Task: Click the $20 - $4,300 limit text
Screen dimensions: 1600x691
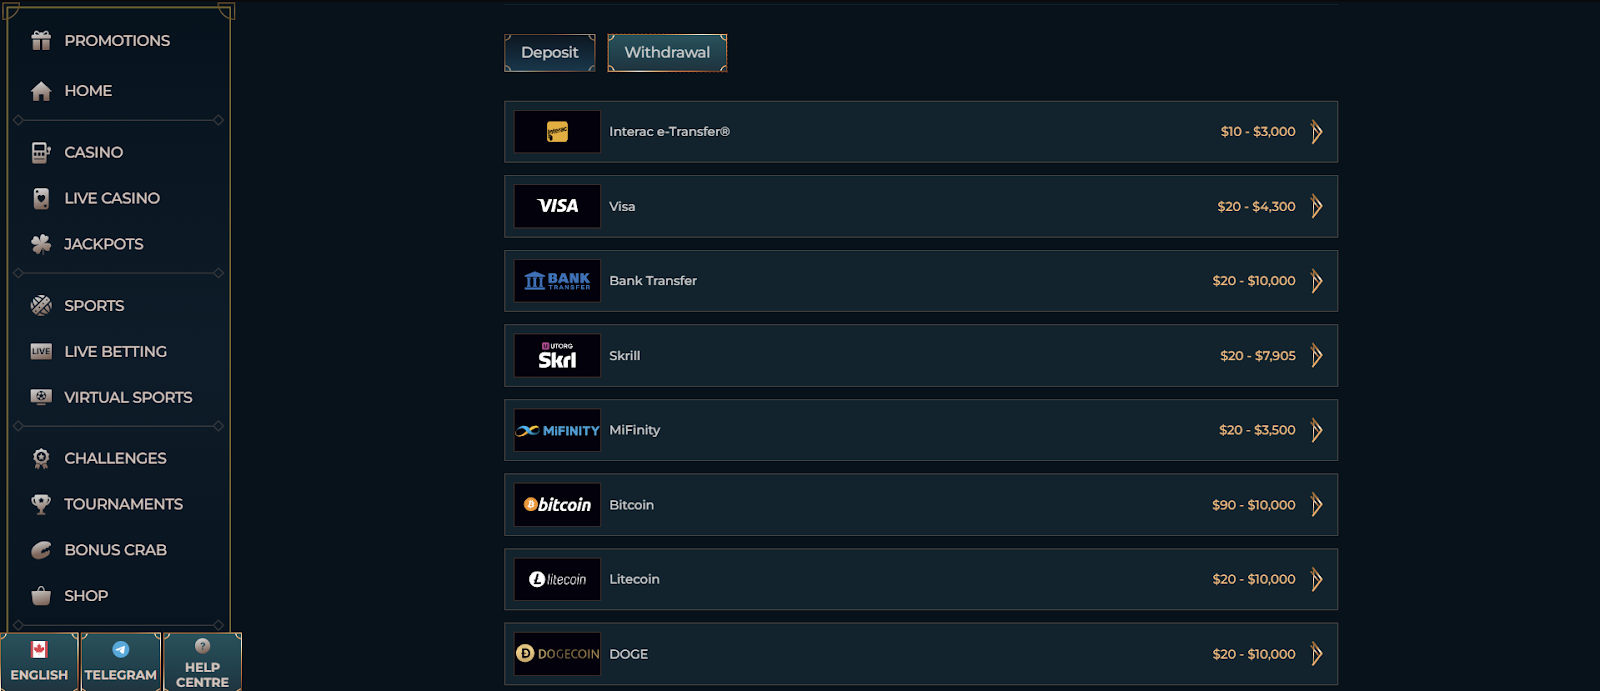Action: 1256,206
